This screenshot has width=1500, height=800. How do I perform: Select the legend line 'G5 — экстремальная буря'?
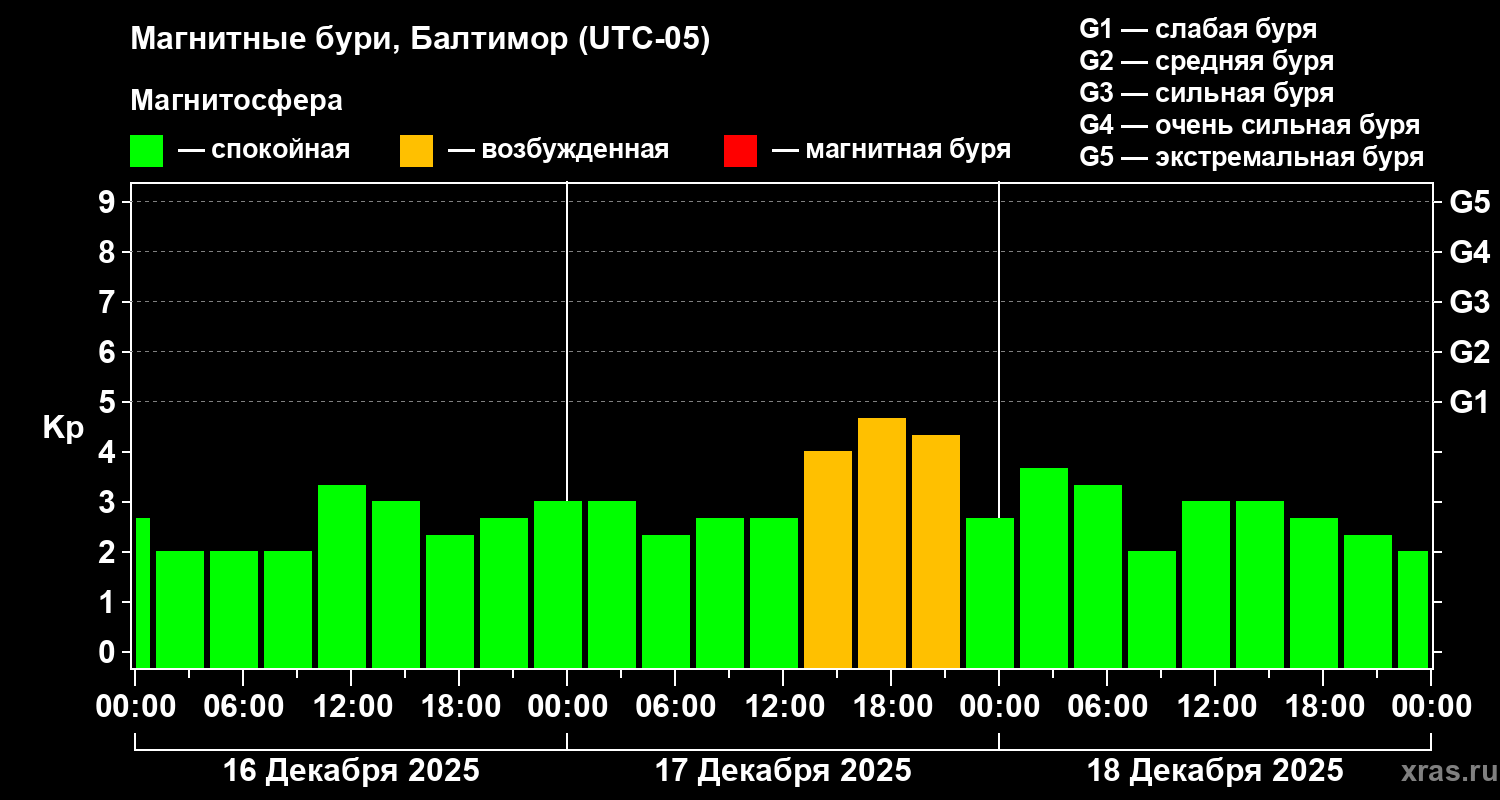(x=1252, y=157)
